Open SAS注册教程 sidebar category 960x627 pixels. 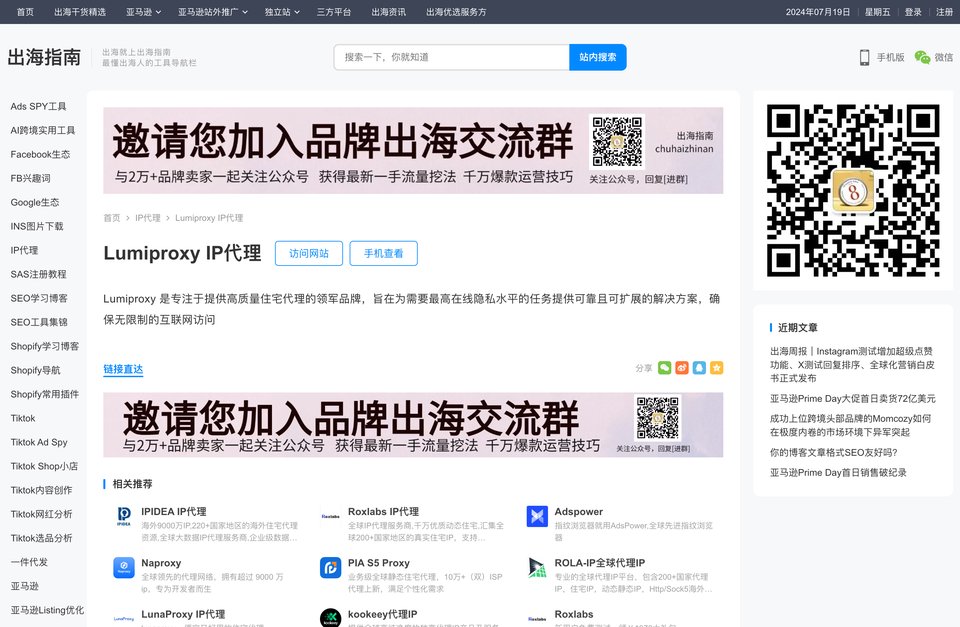click(x=39, y=274)
